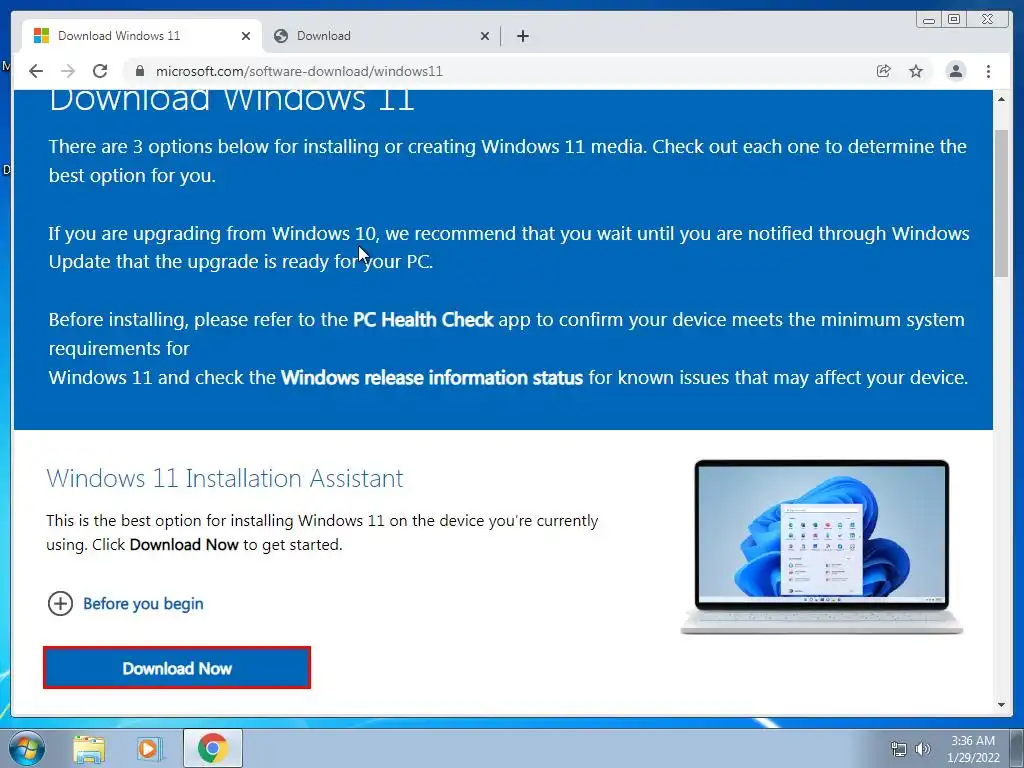Click the Download Now button
Image resolution: width=1024 pixels, height=768 pixels.
coord(177,667)
